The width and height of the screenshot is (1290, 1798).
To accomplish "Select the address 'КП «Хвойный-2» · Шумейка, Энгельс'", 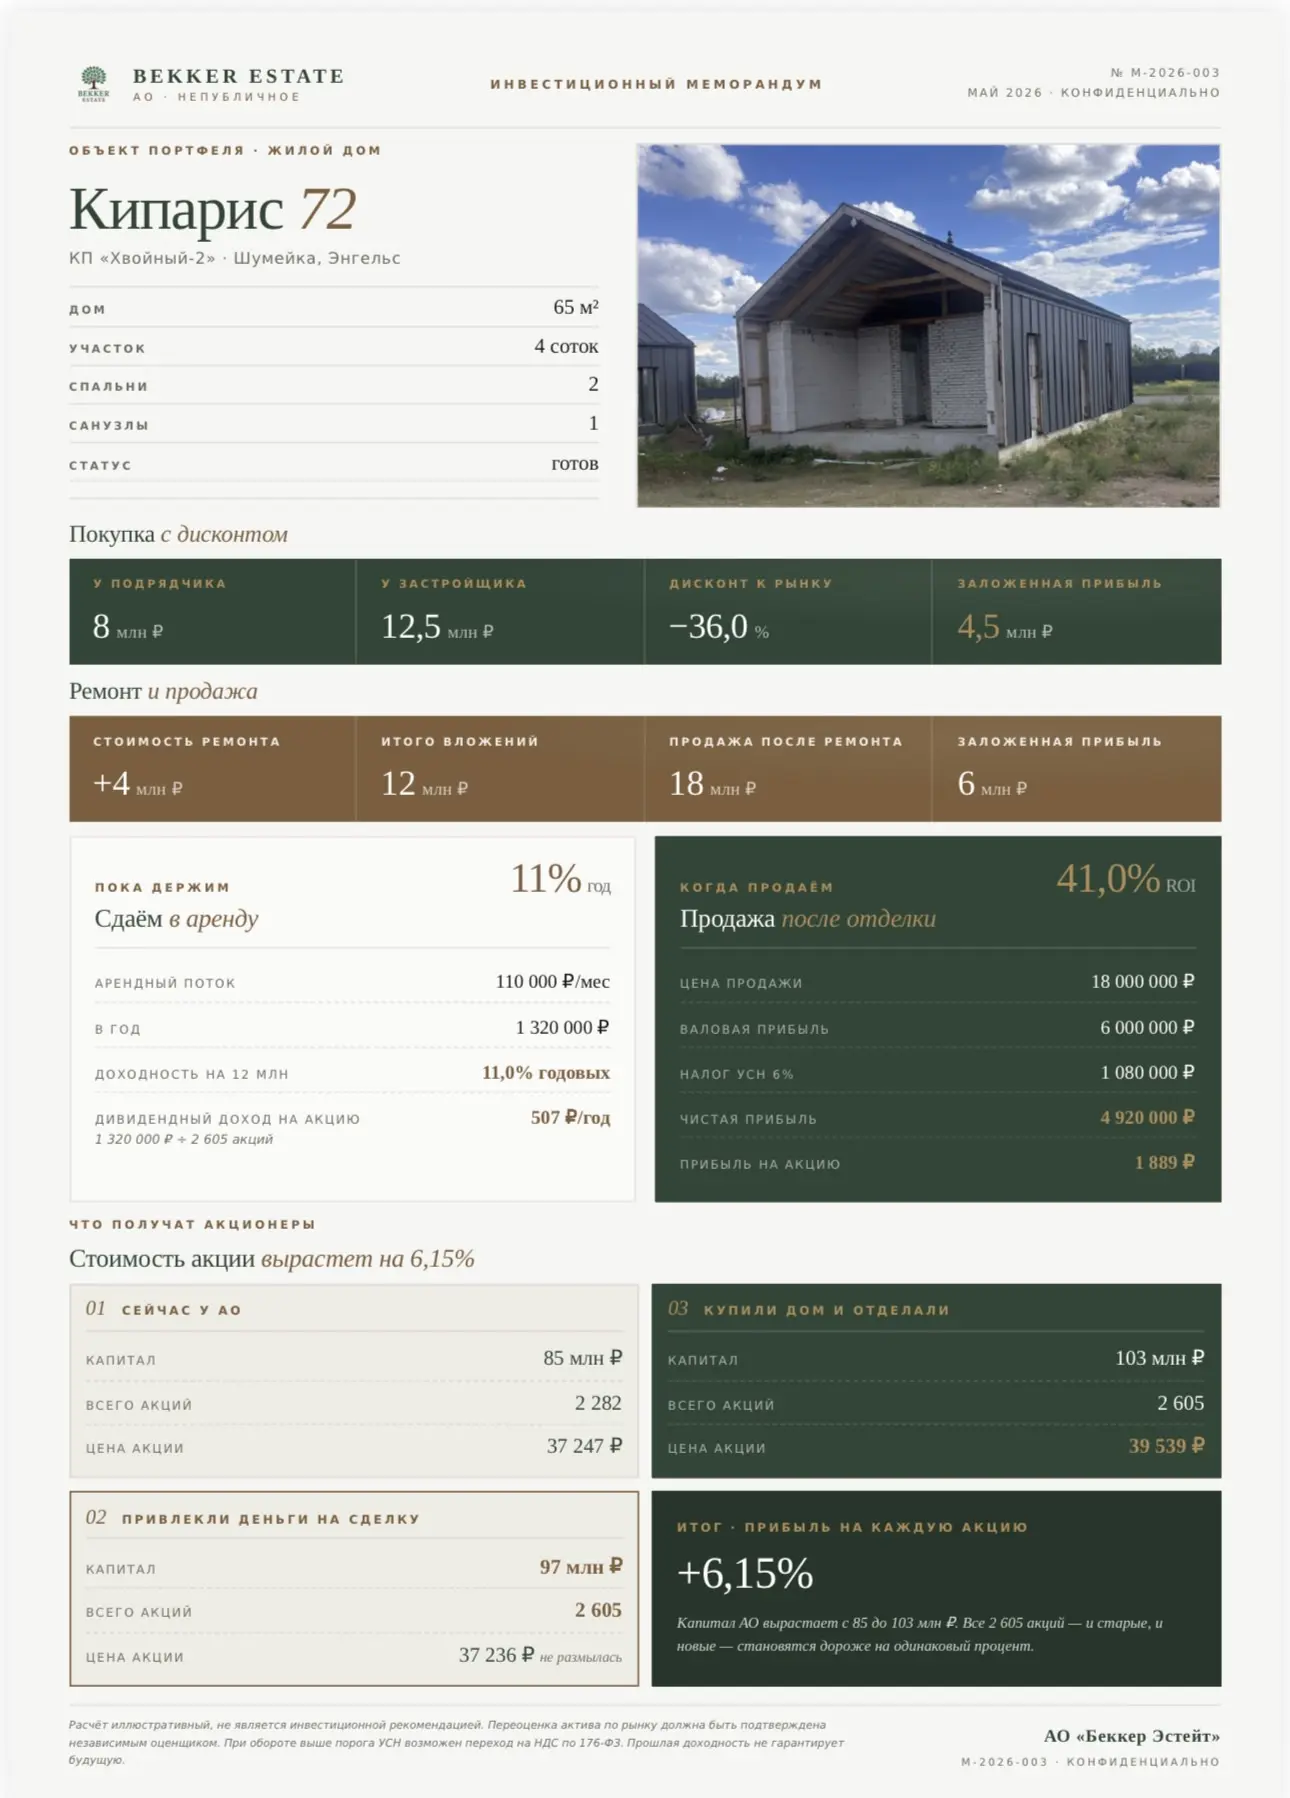I will 235,258.
